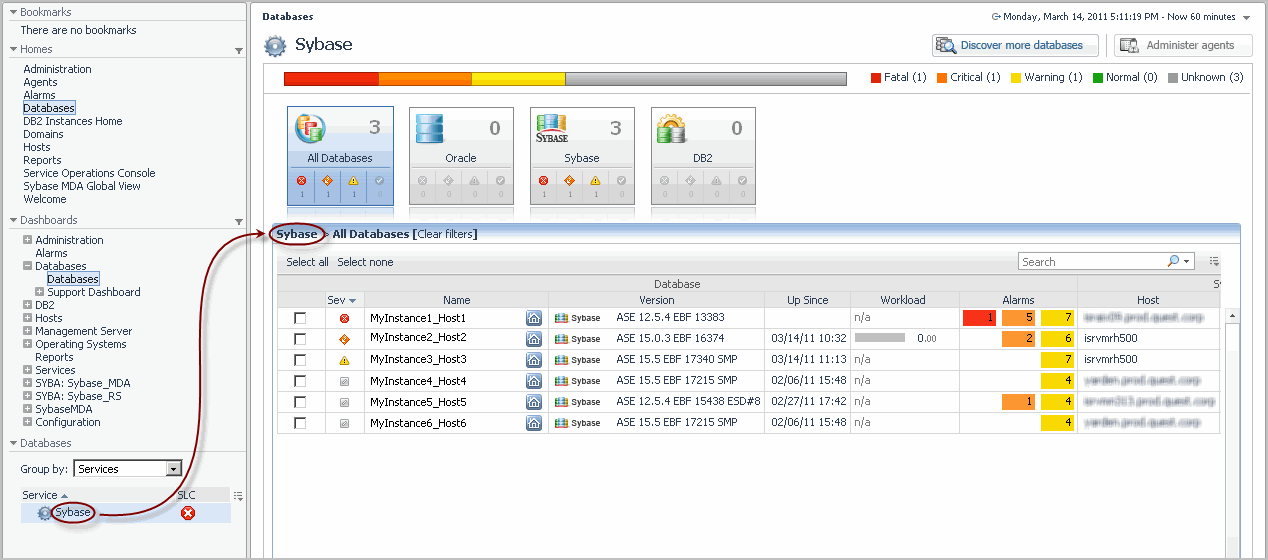The height and width of the screenshot is (560, 1268).
Task: Check the MyInstance5_Host5 row checkbox
Action: tap(300, 402)
